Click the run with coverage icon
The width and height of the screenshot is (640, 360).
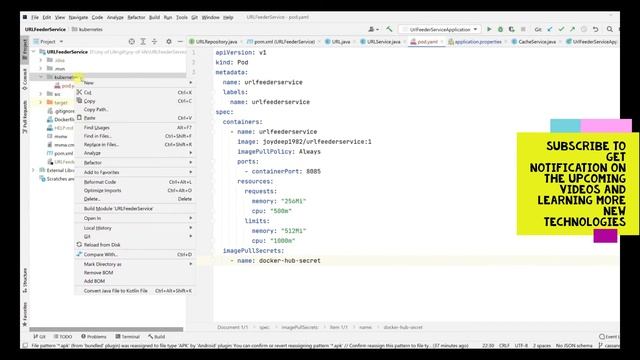511,29
